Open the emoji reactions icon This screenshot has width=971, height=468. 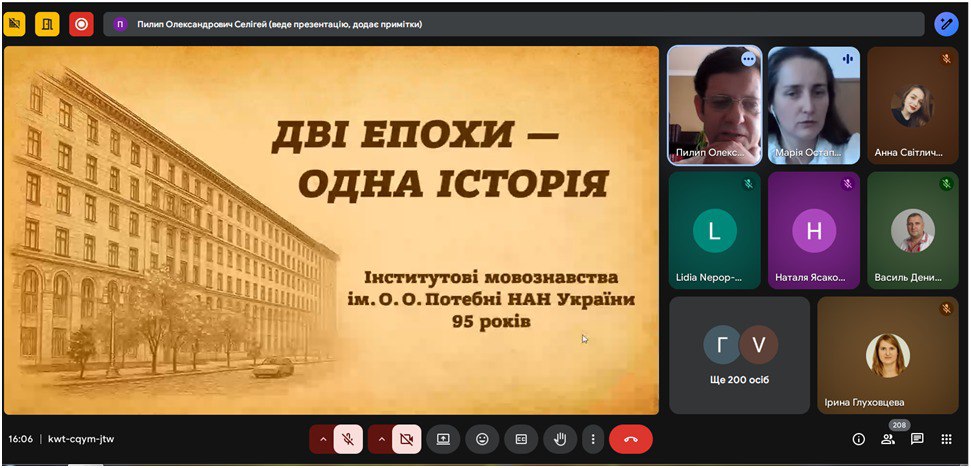pos(482,439)
